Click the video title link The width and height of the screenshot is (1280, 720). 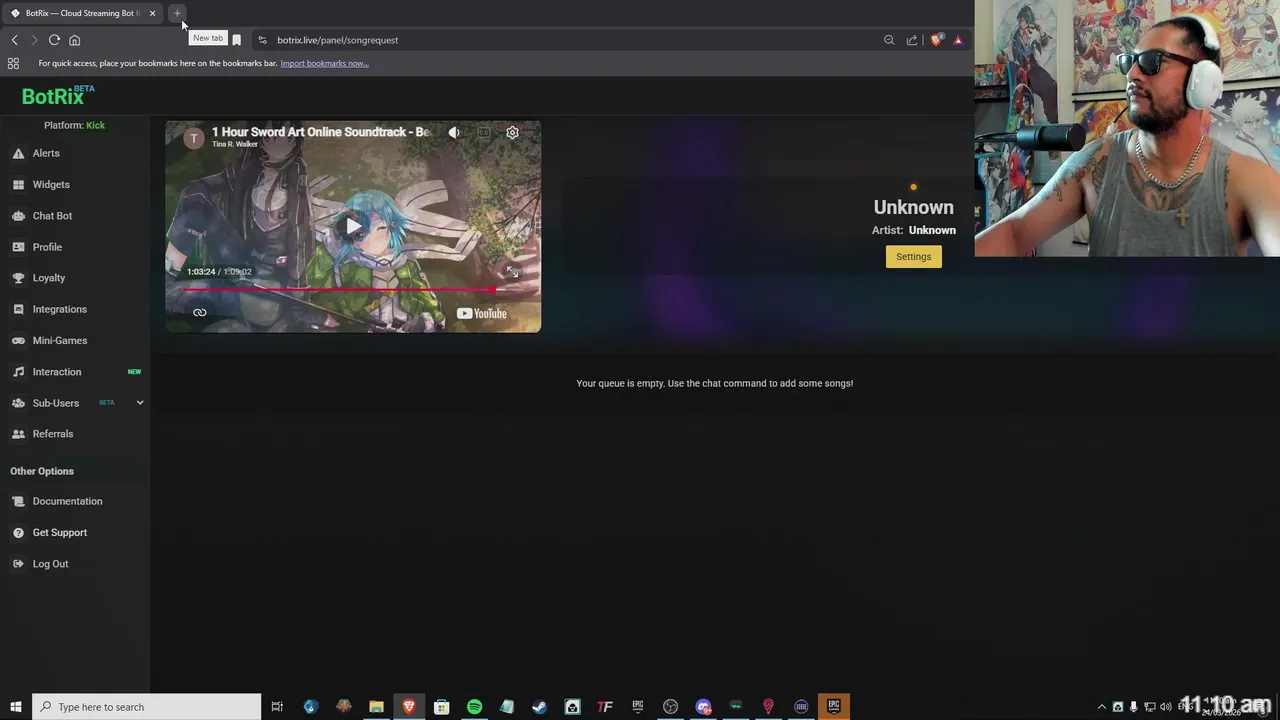[x=321, y=132]
